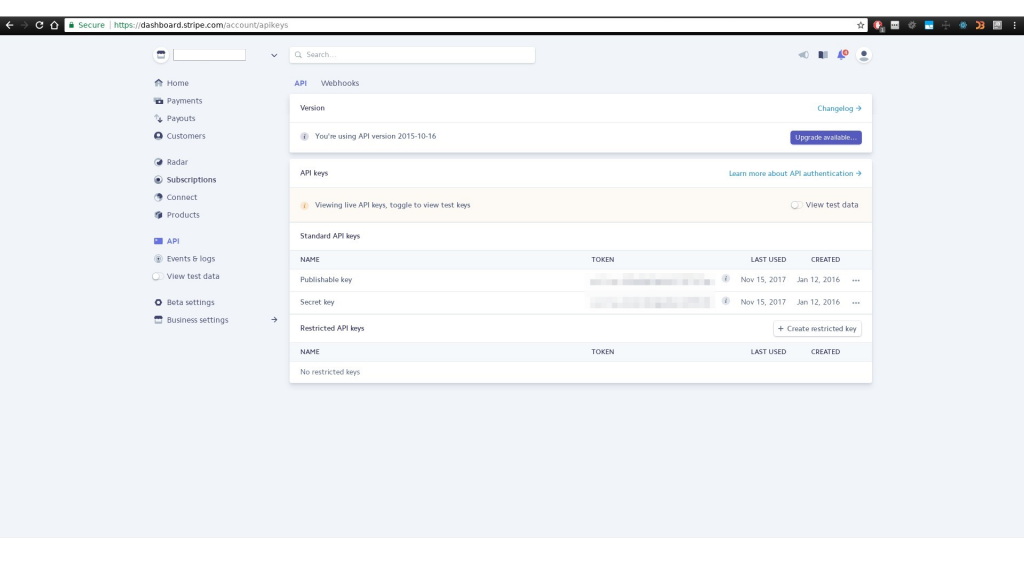Open the Secret key three-dot menu

[856, 303]
